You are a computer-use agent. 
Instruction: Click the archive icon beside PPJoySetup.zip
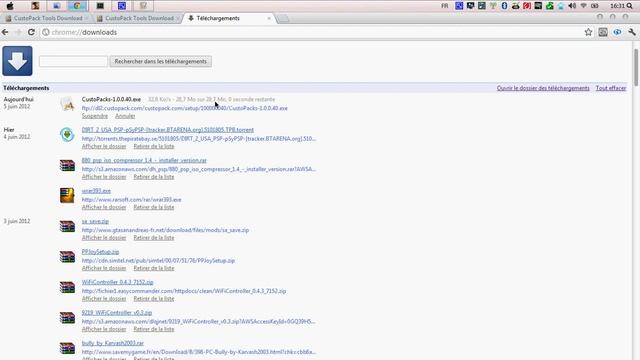click(67, 257)
